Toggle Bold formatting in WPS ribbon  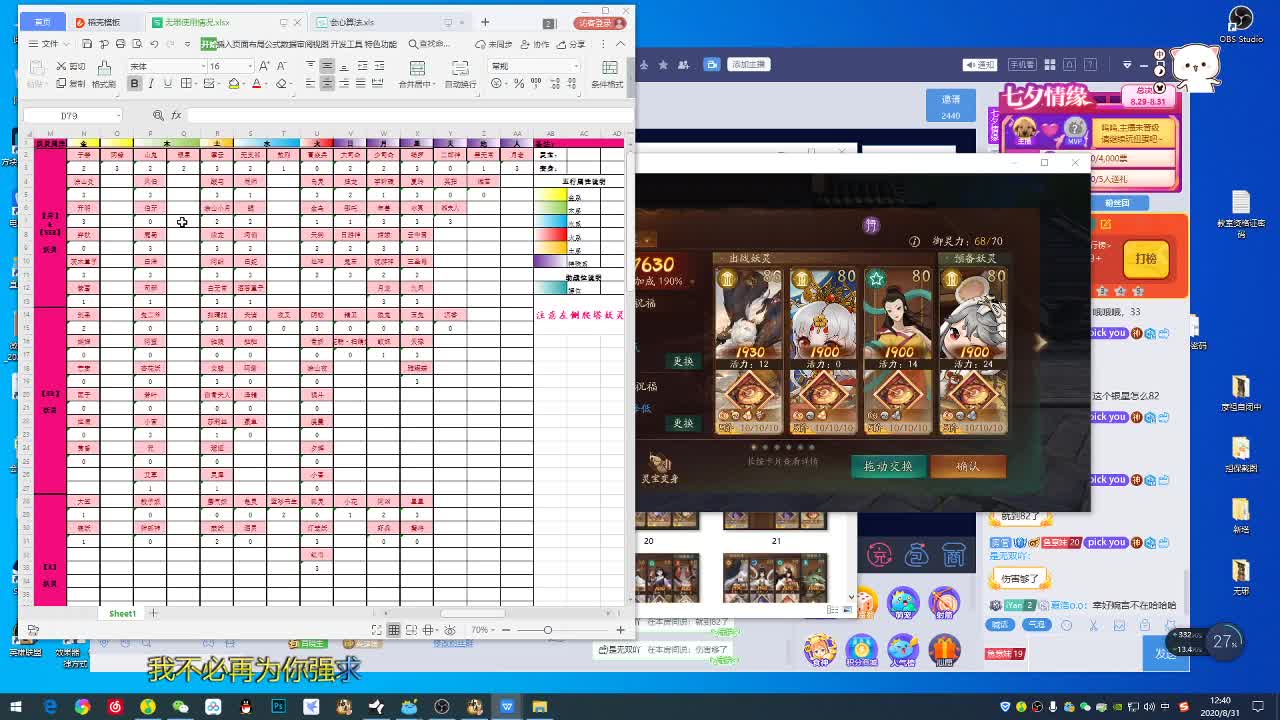click(x=134, y=83)
